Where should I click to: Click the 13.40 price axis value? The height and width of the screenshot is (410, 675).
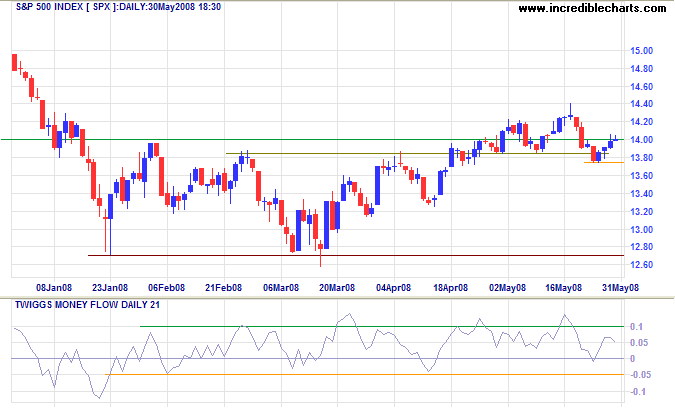[641, 194]
